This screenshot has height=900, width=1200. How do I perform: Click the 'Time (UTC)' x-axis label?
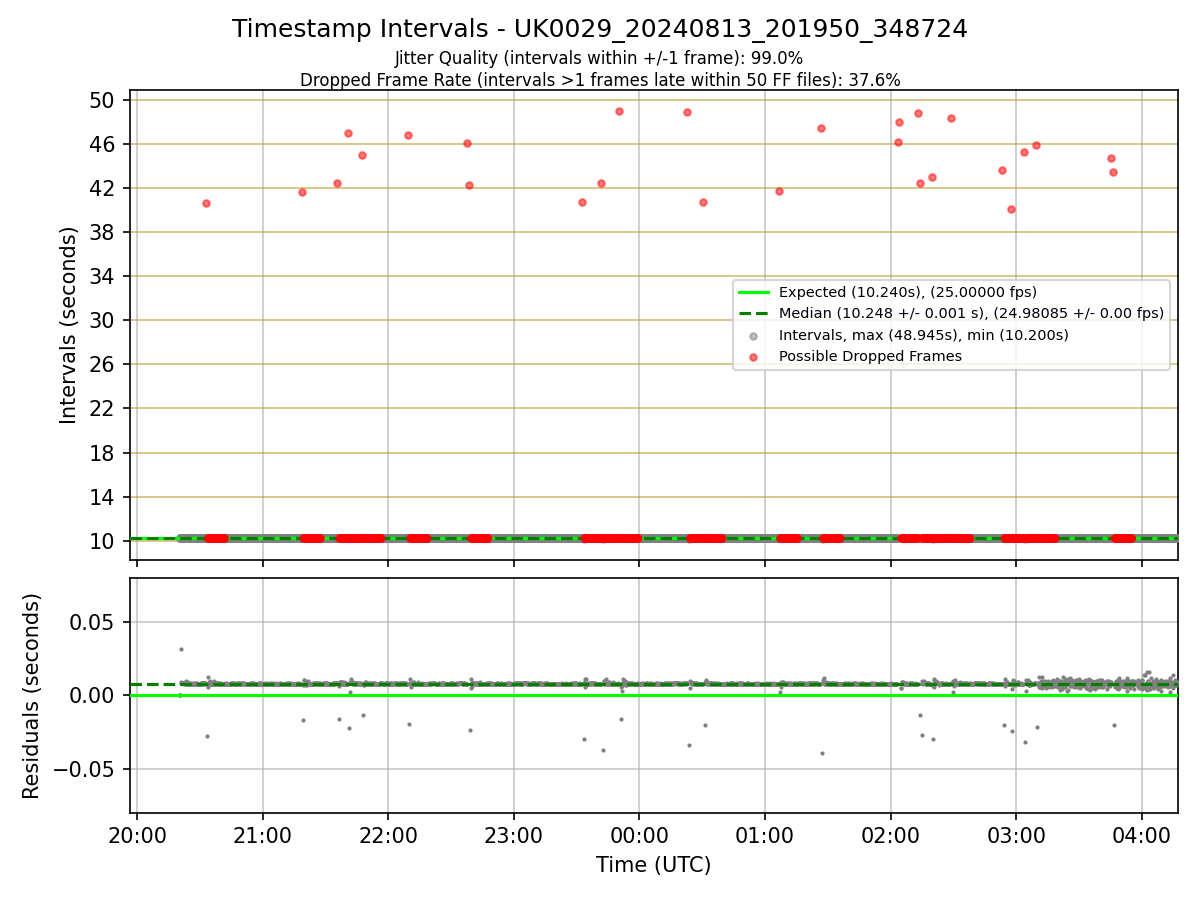pos(654,865)
